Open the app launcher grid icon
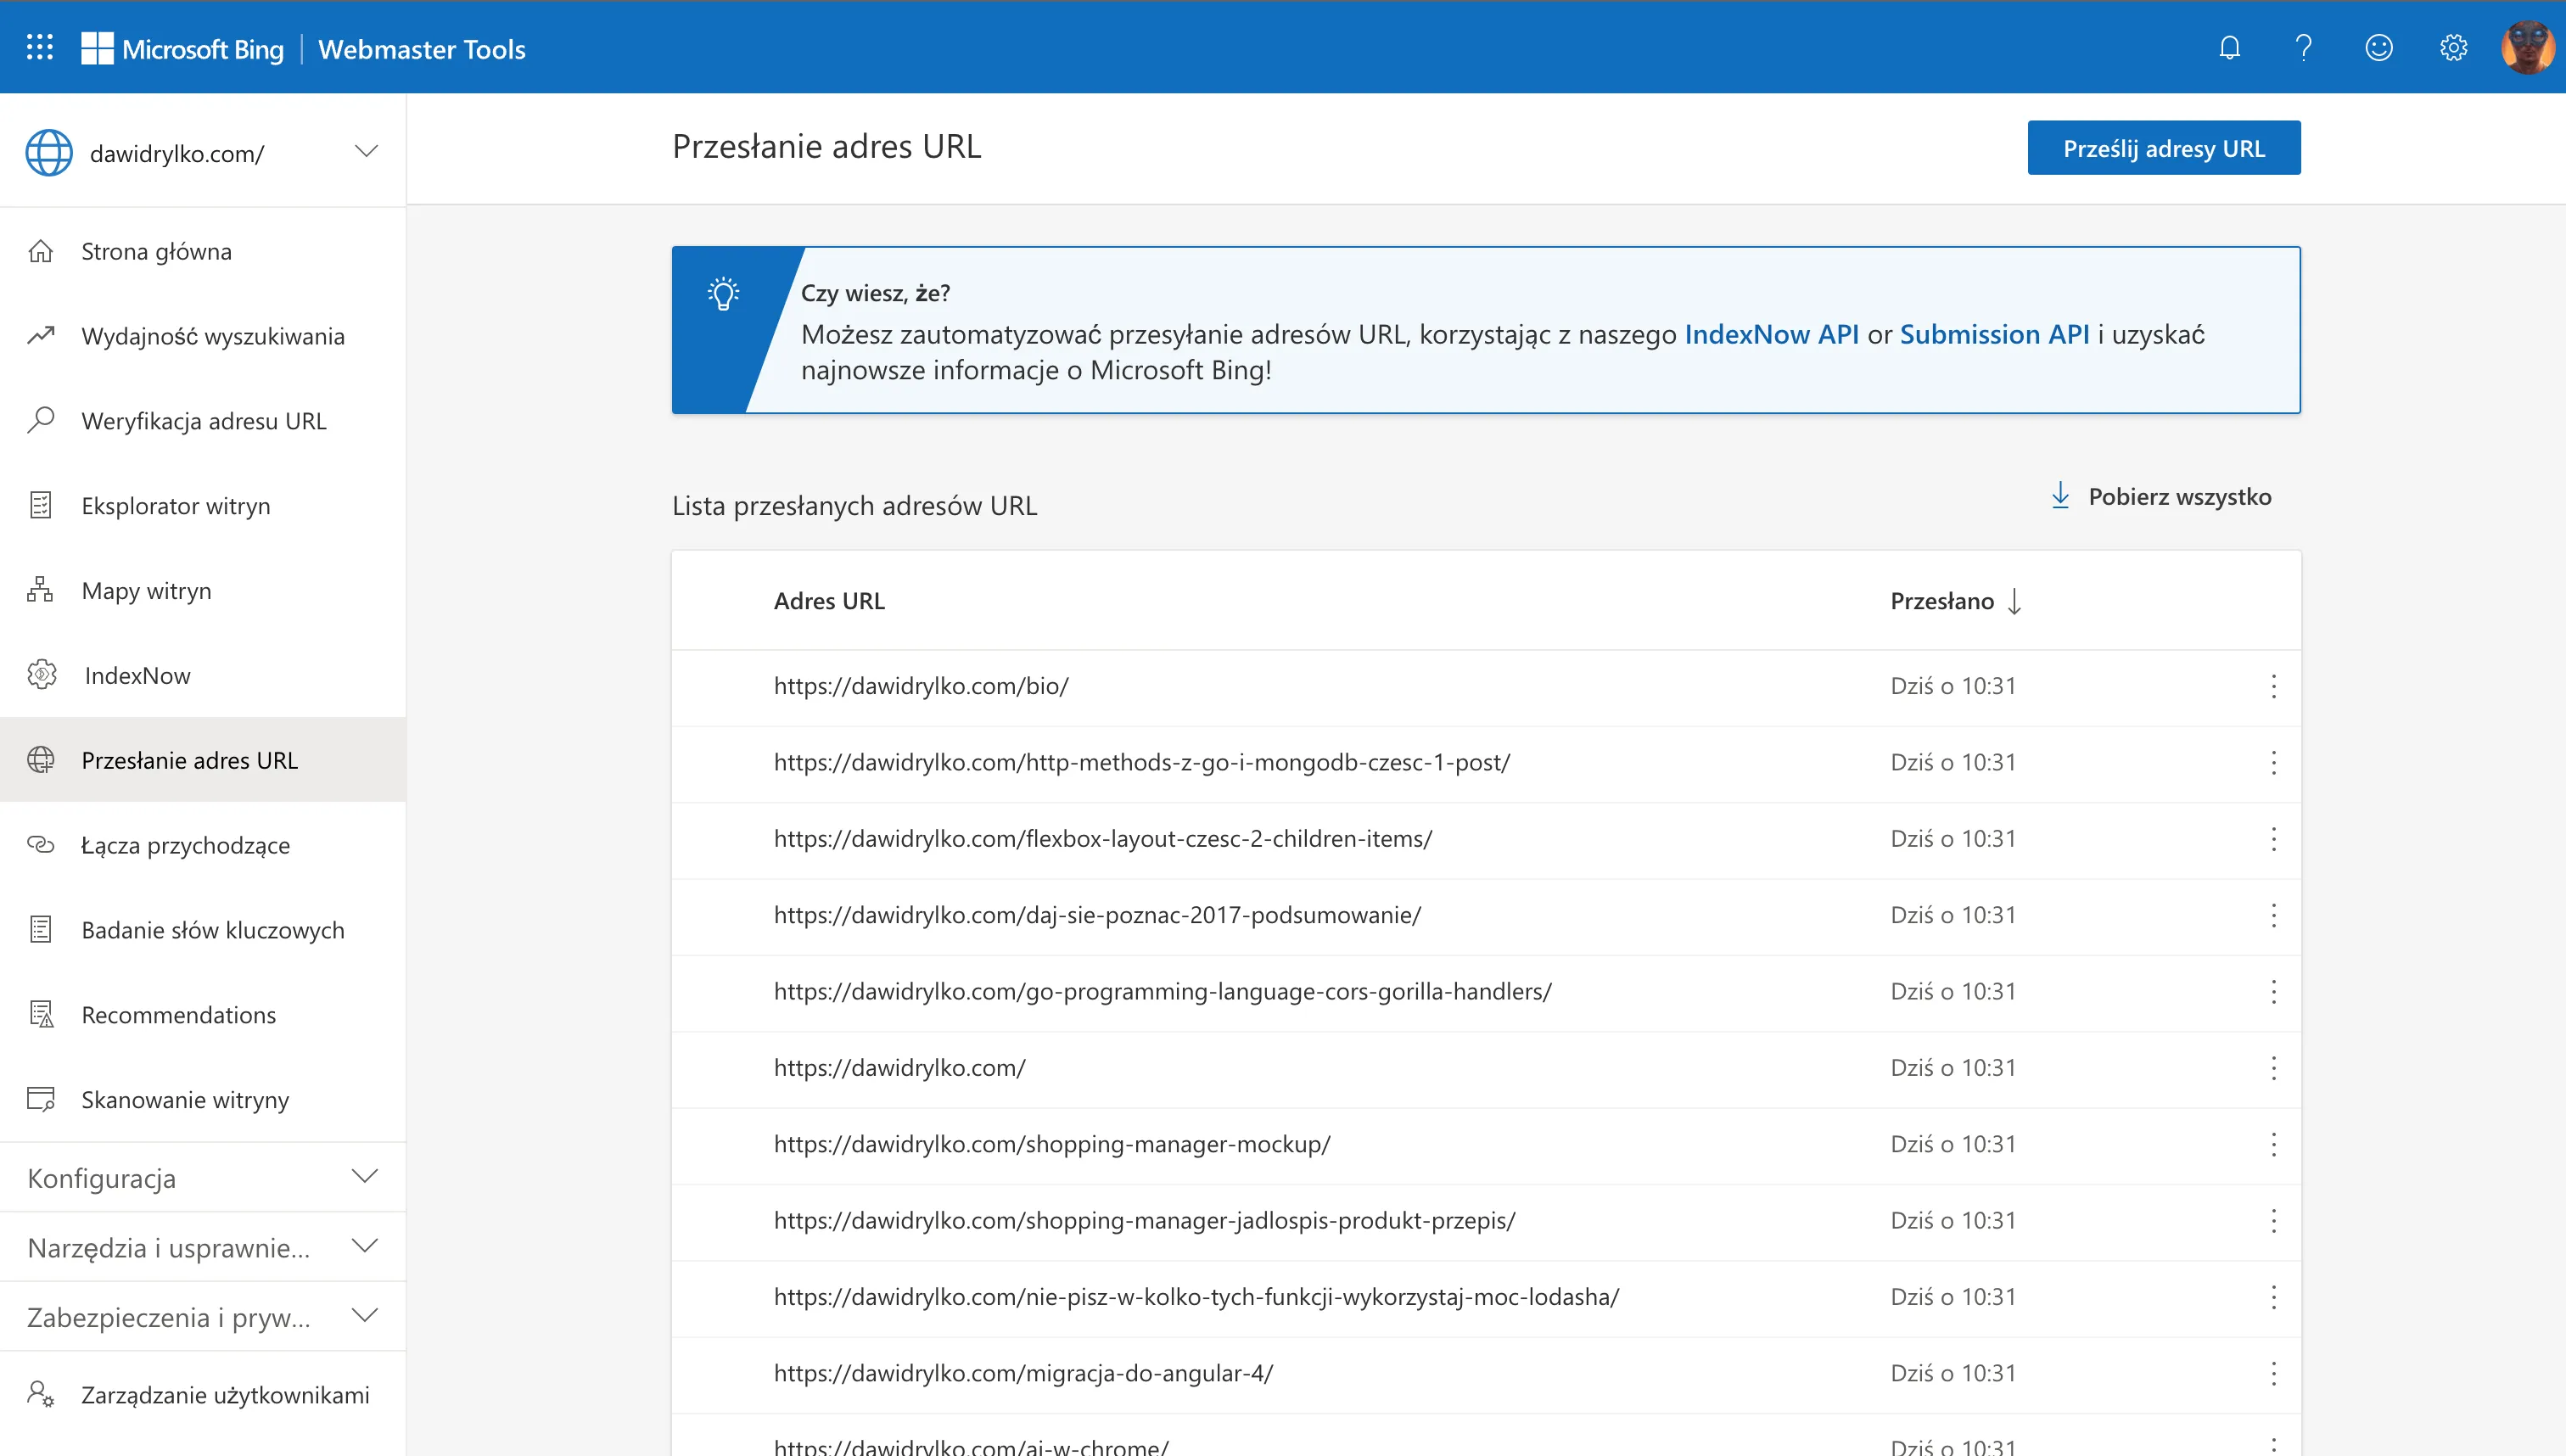 point(40,47)
